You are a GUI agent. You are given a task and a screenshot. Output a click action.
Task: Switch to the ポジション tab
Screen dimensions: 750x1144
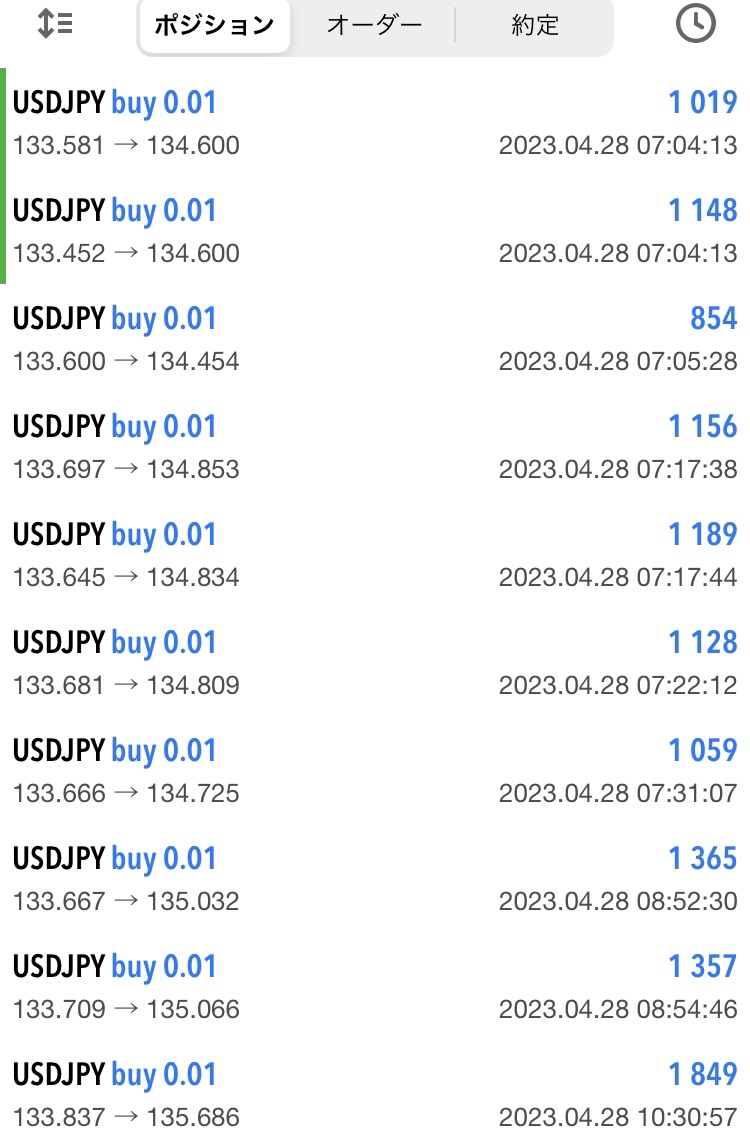[x=214, y=26]
